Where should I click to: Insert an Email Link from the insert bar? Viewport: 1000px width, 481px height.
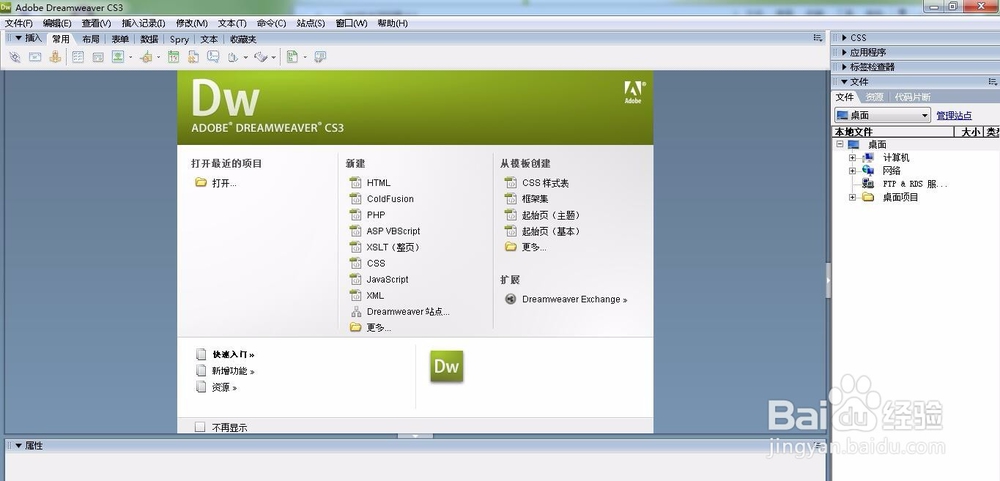click(35, 57)
